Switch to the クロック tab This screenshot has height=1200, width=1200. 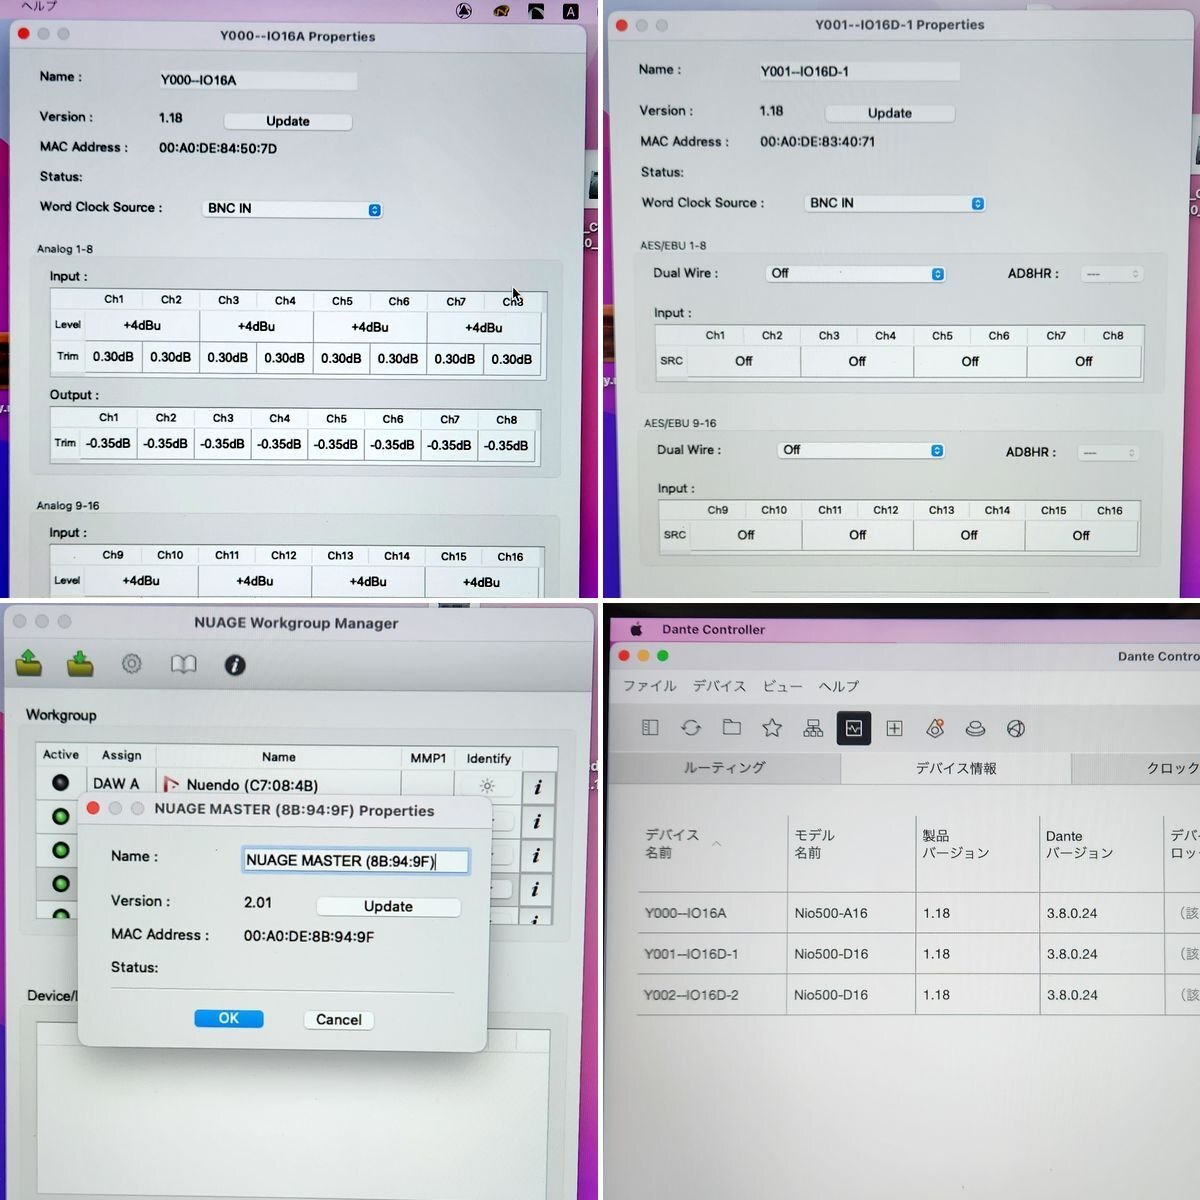pyautogui.click(x=1137, y=768)
